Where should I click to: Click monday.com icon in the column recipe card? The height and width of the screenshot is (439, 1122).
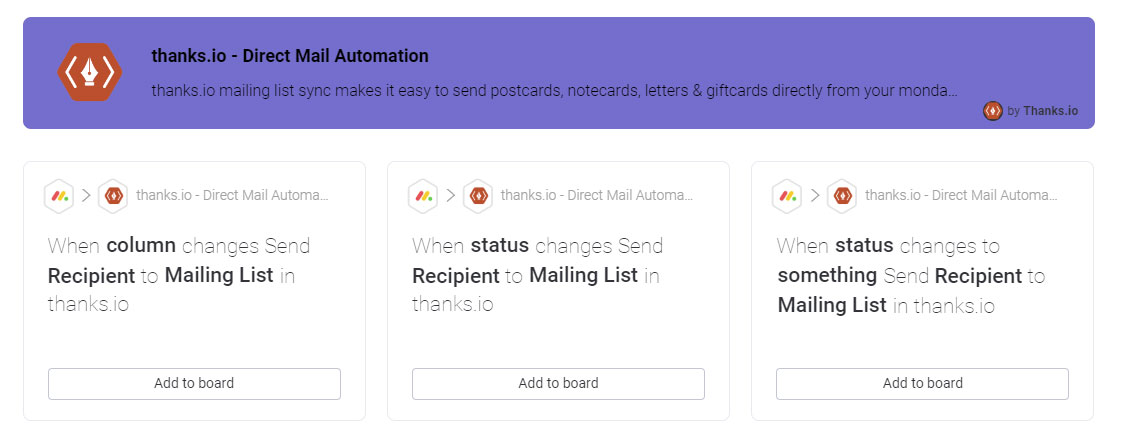pyautogui.click(x=59, y=196)
